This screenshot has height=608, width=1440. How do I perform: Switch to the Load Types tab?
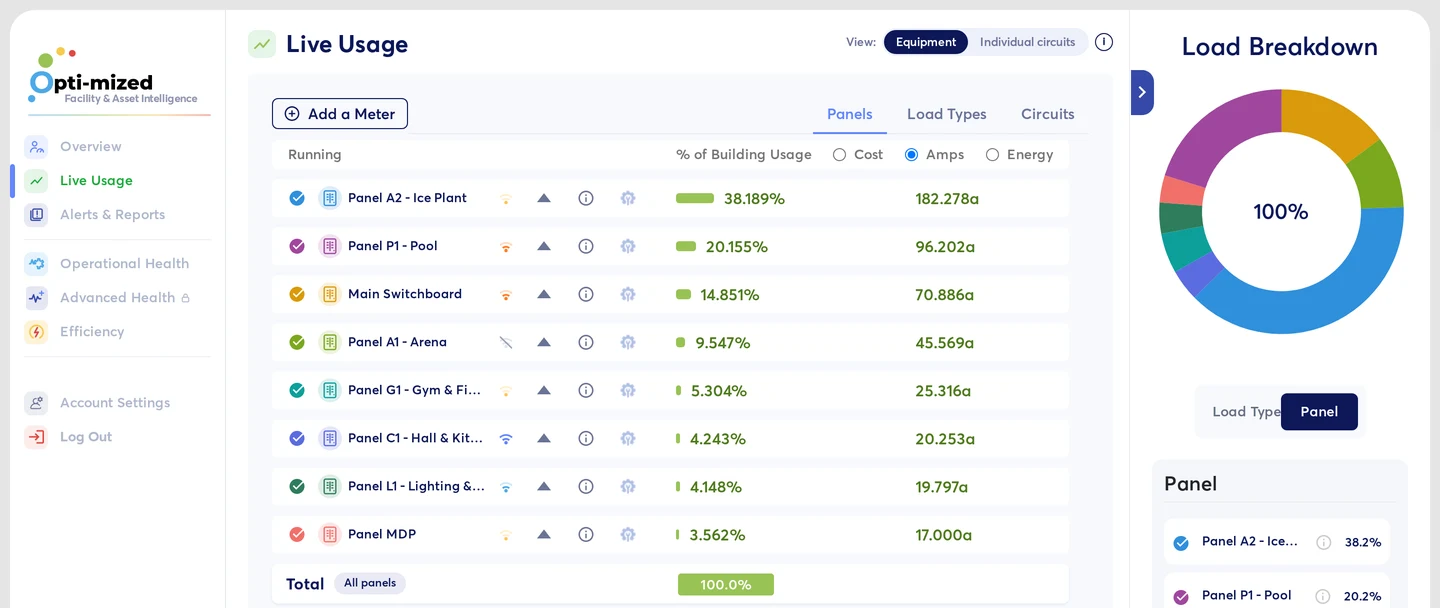tap(947, 114)
